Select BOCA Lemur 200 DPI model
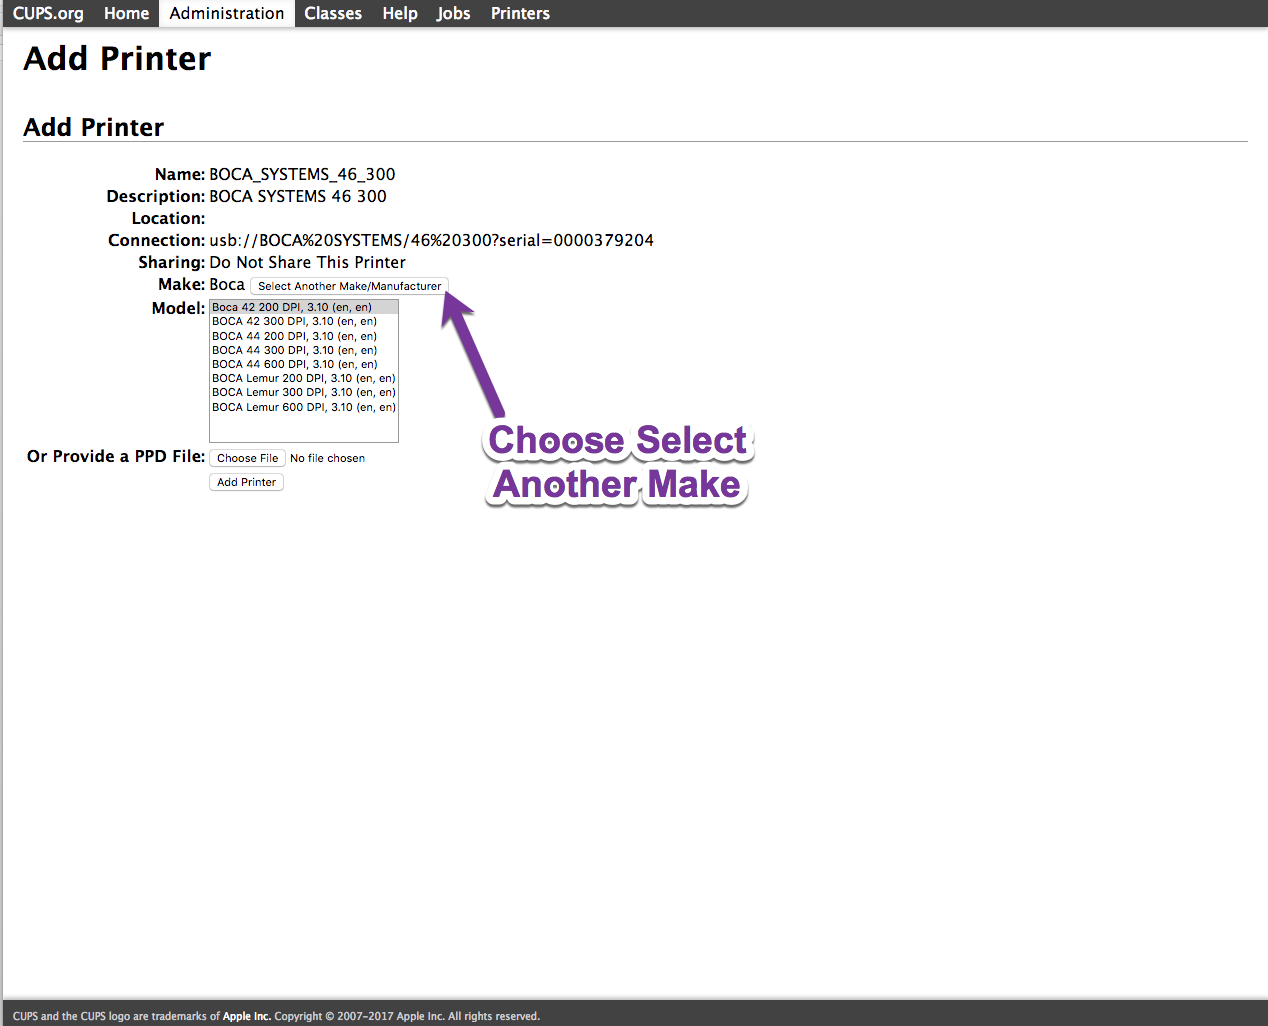 [x=304, y=378]
